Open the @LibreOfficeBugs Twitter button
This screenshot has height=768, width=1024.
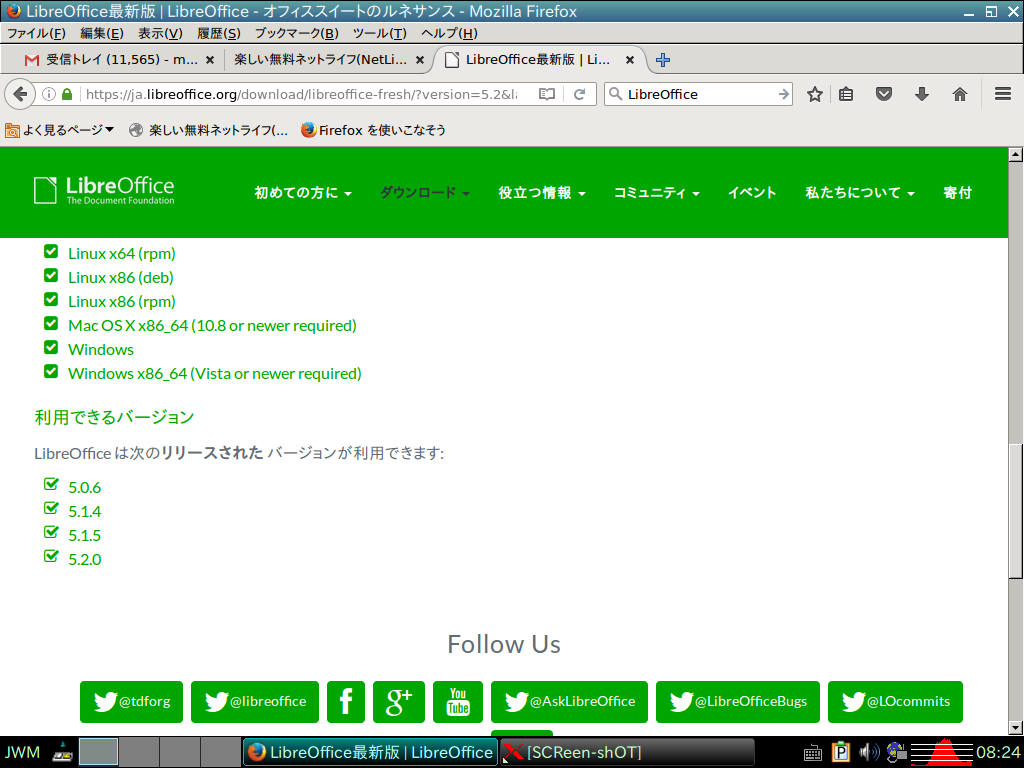pos(737,701)
